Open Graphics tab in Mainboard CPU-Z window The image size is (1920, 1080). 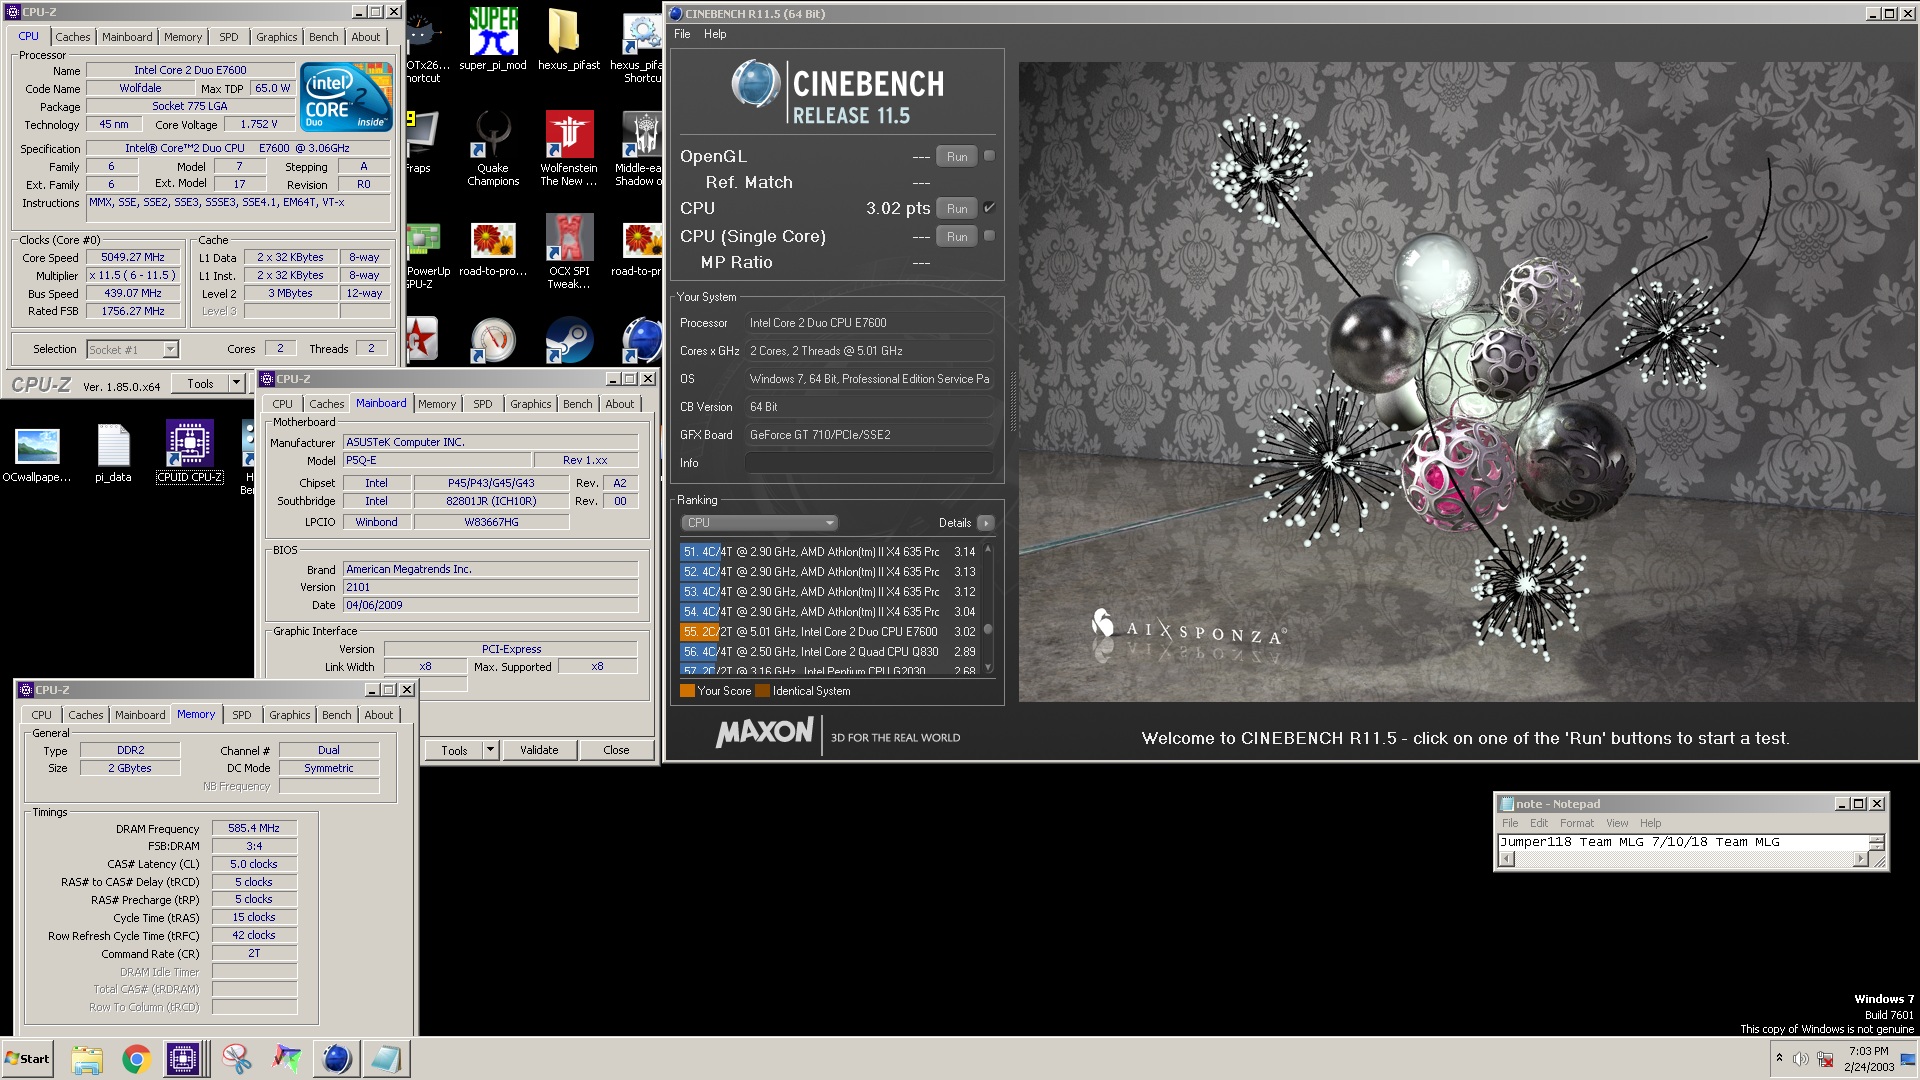(530, 404)
